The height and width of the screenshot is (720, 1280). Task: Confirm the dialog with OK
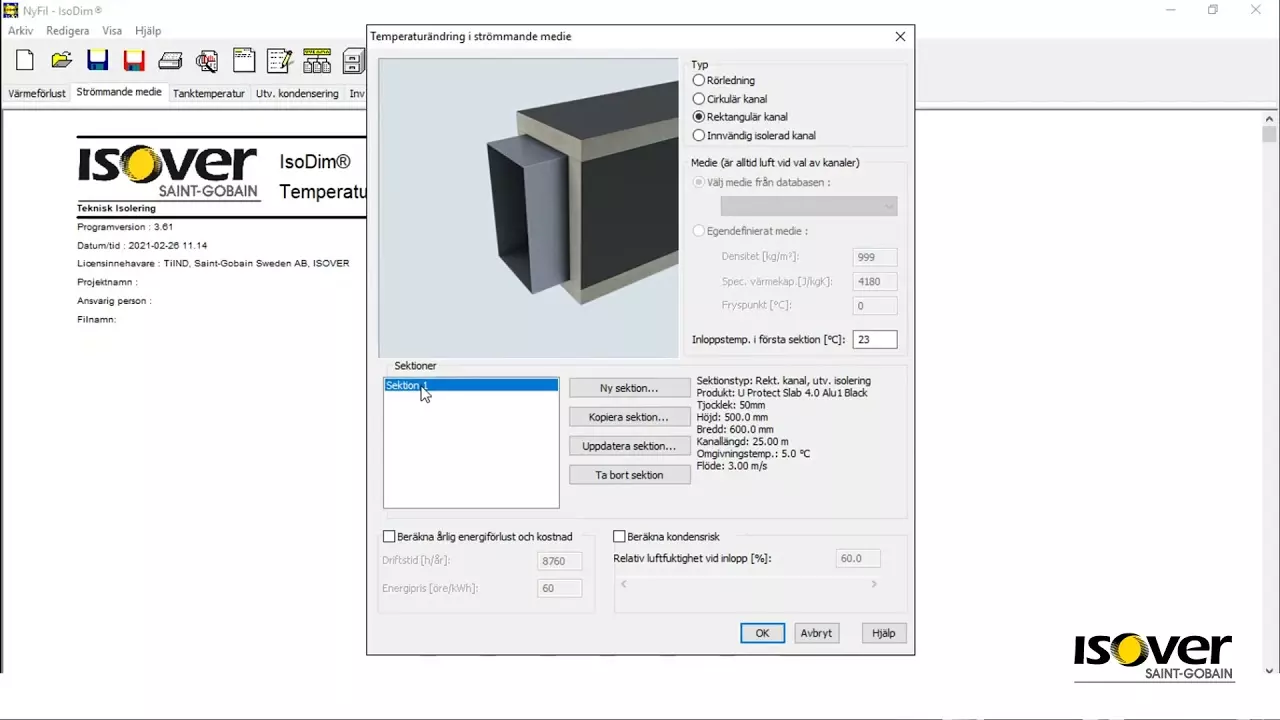(x=762, y=633)
